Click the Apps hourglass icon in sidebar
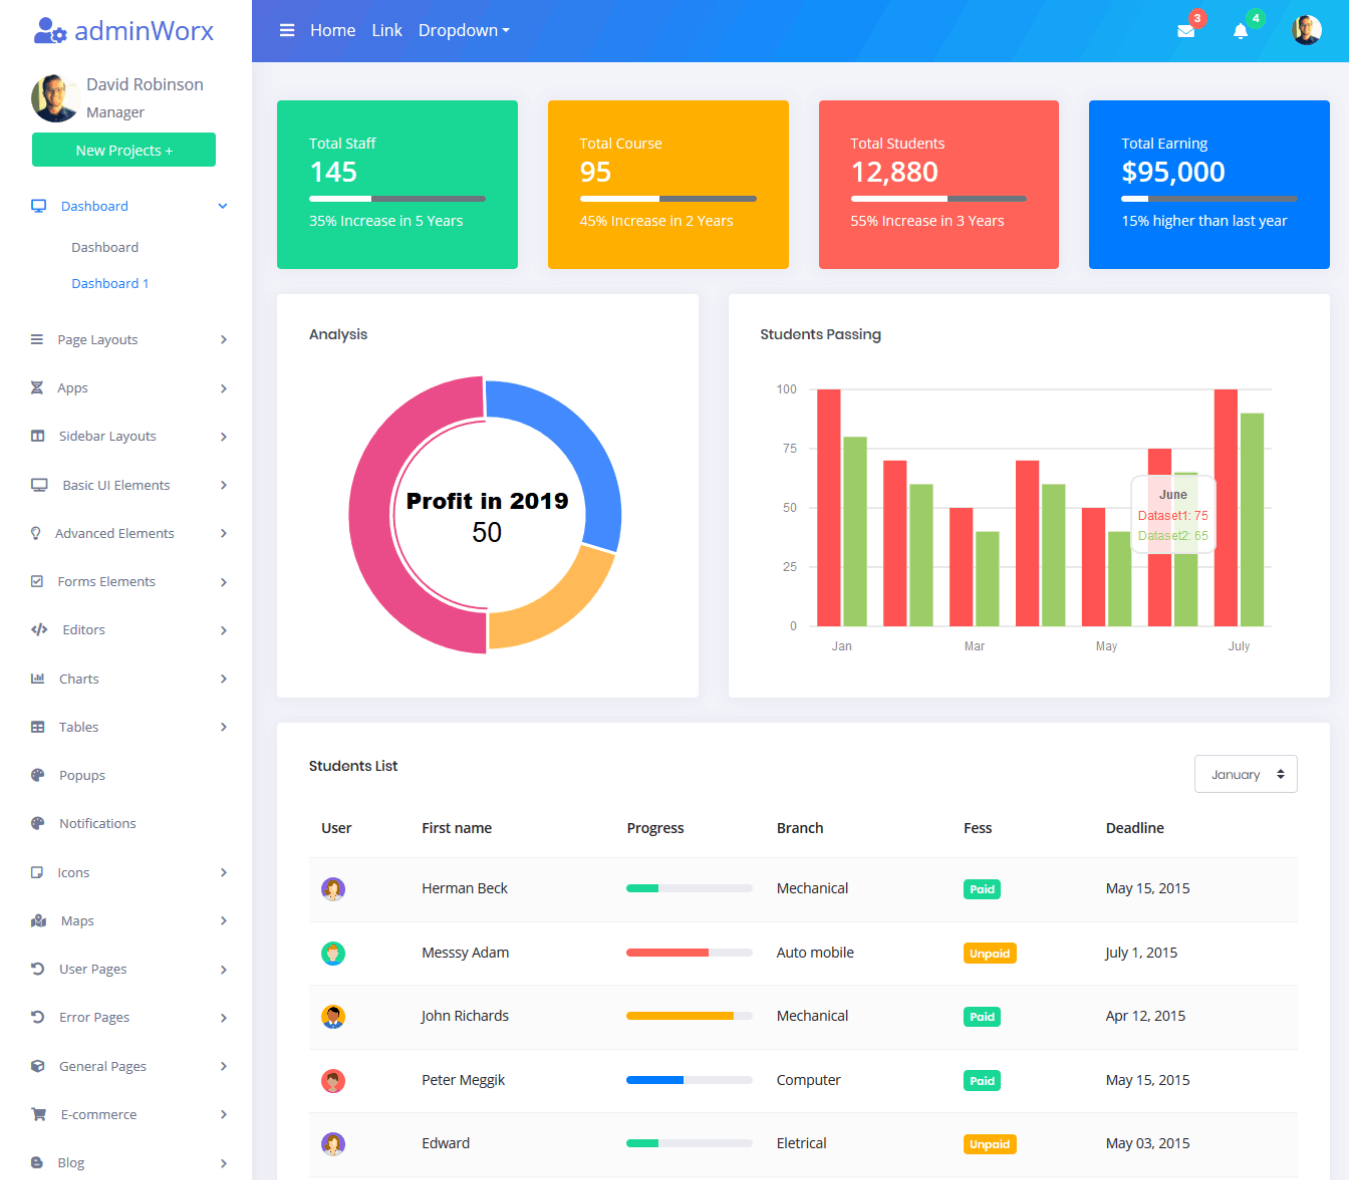Viewport: 1349px width, 1180px height. [37, 388]
